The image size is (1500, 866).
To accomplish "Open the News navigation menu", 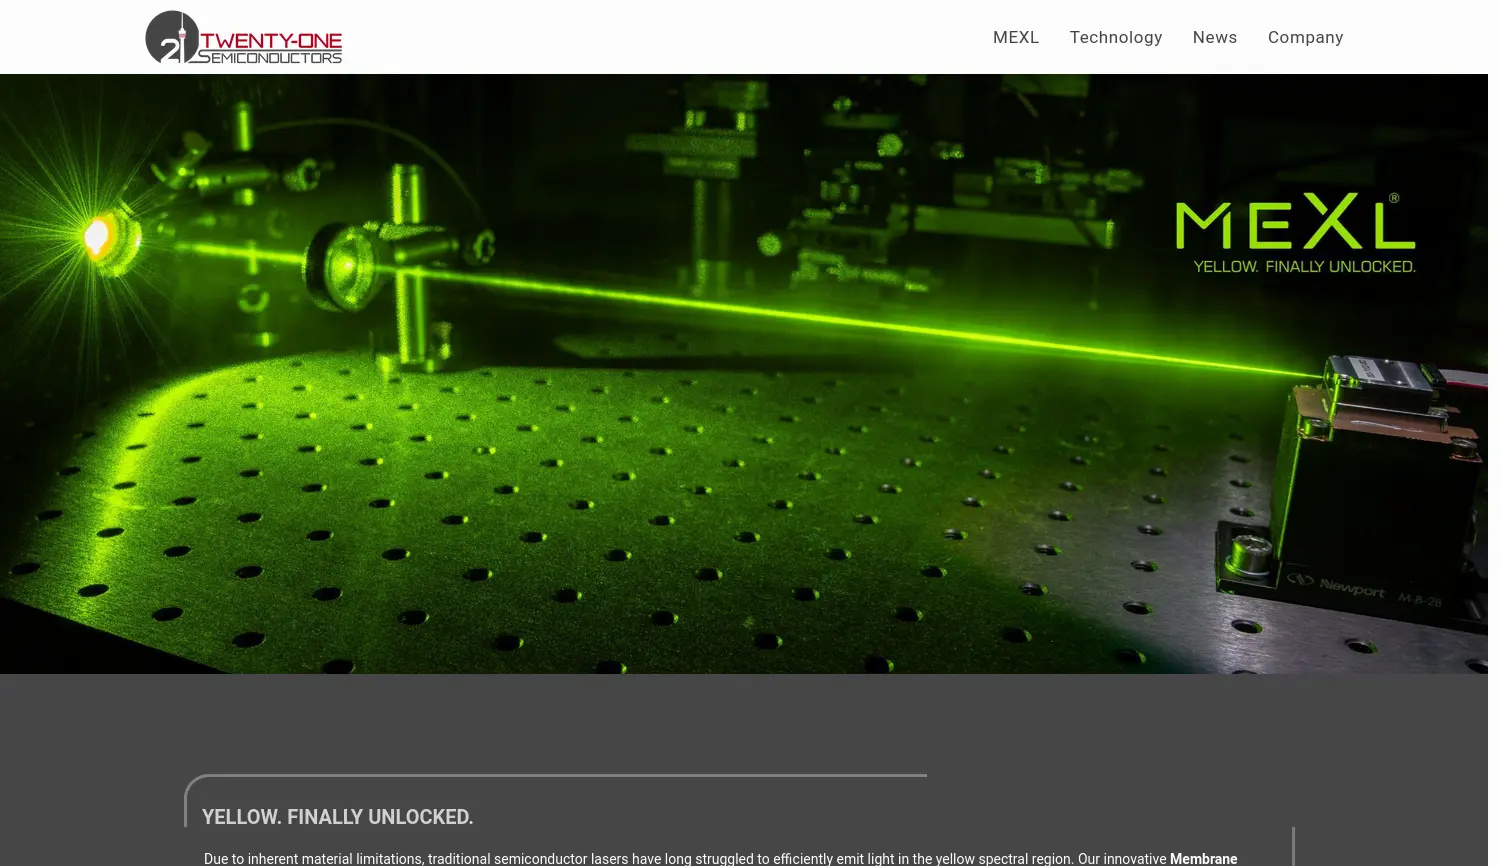I will (1215, 37).
